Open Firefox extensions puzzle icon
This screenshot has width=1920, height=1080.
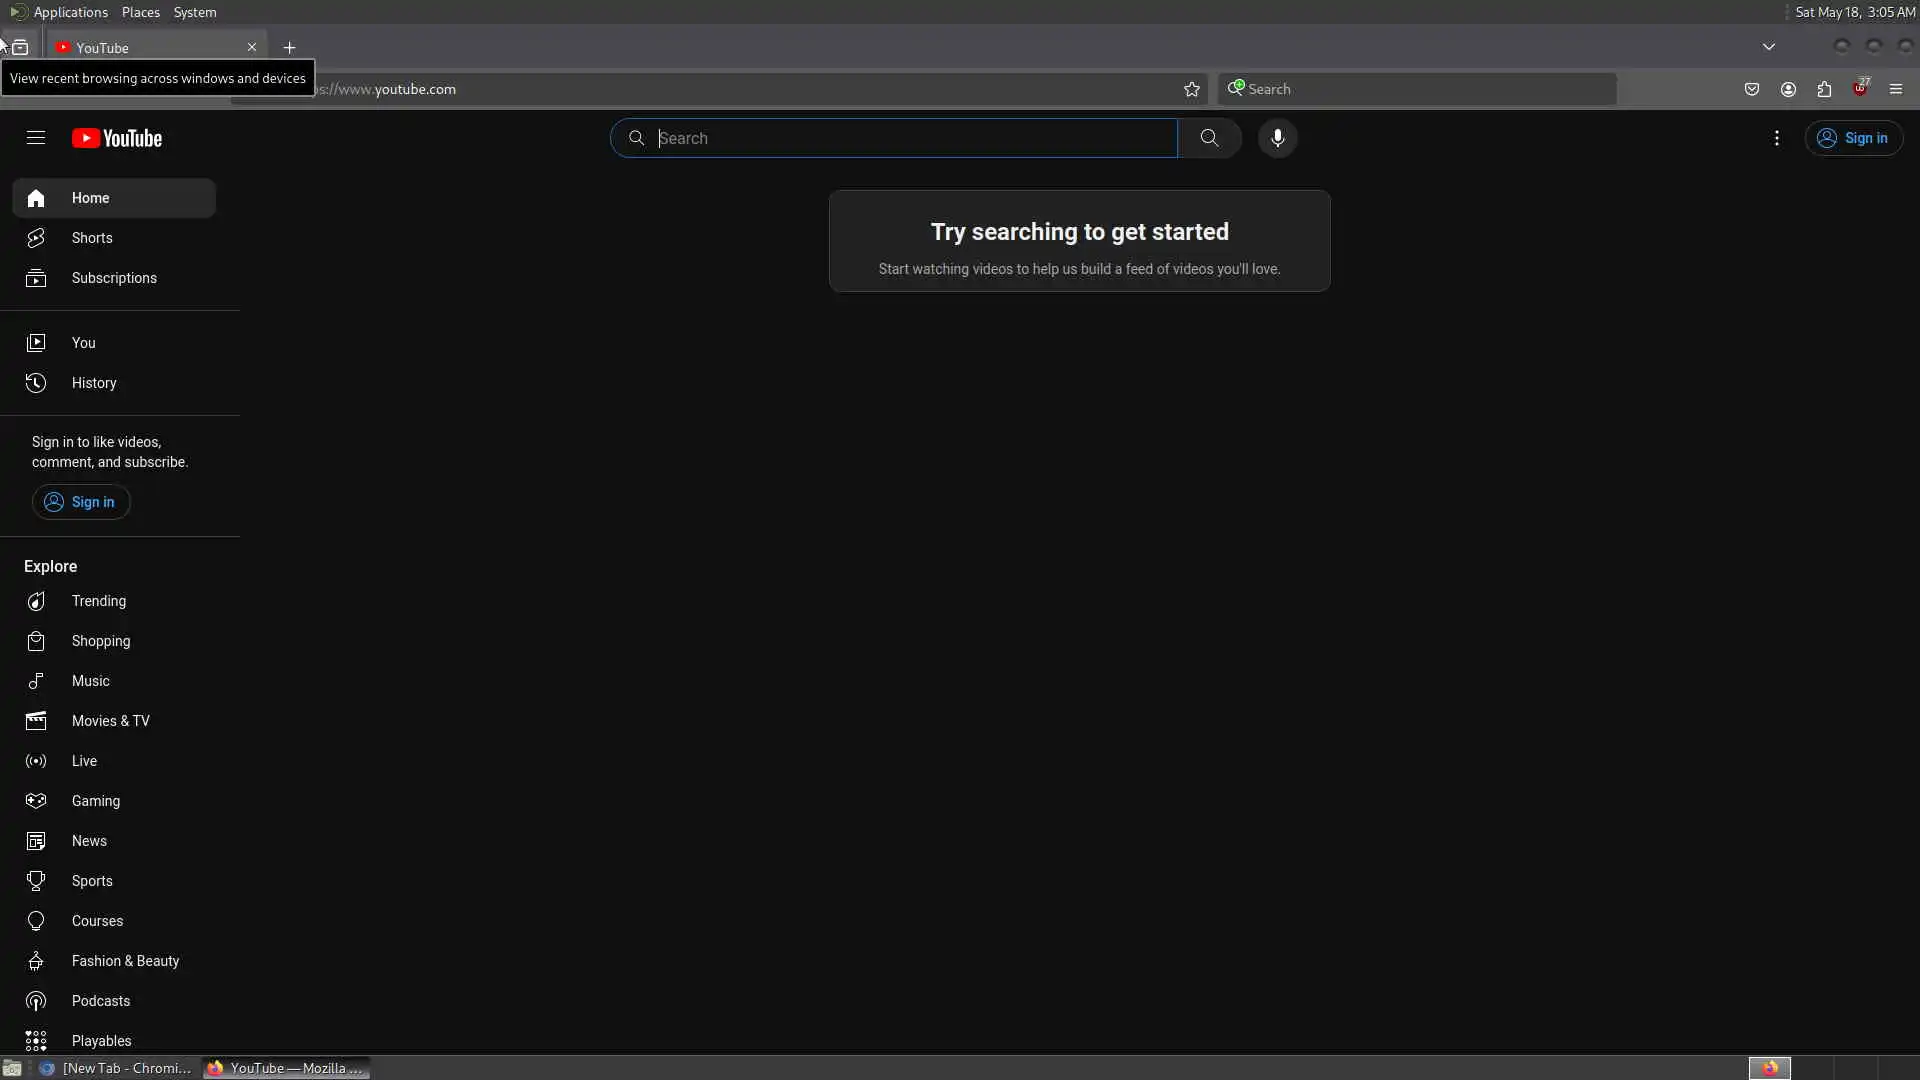[x=1824, y=89]
